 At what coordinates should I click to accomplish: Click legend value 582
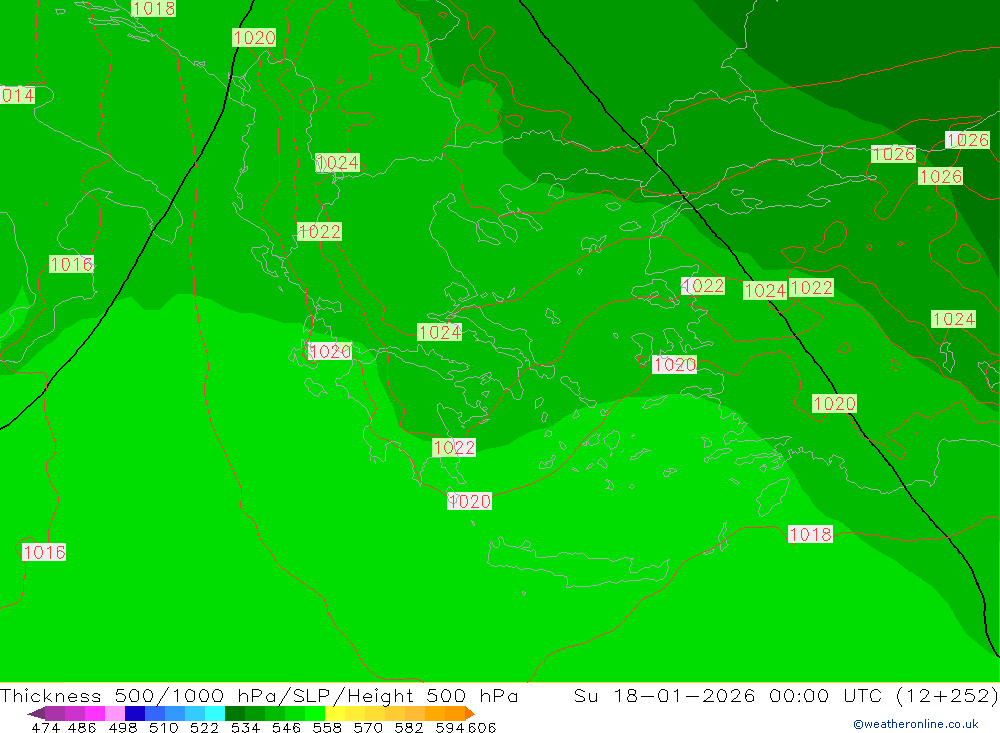point(408,727)
